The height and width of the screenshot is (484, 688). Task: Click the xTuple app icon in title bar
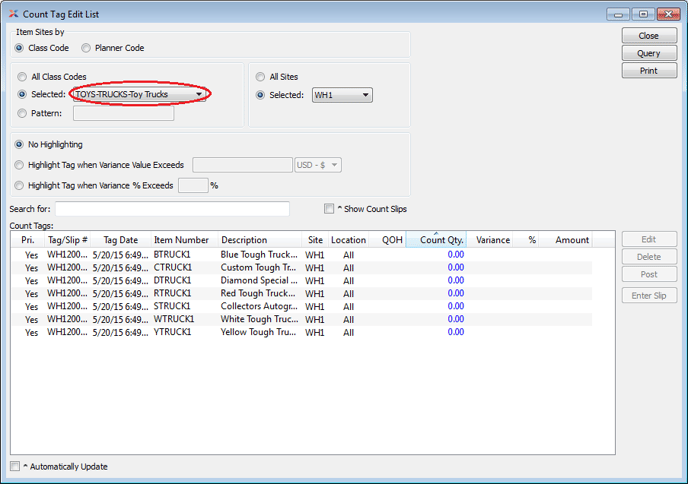tap(12, 14)
